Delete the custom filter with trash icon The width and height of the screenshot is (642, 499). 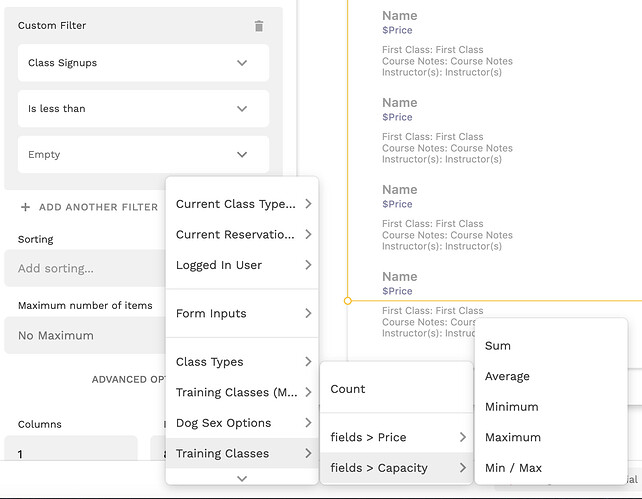coord(259,26)
